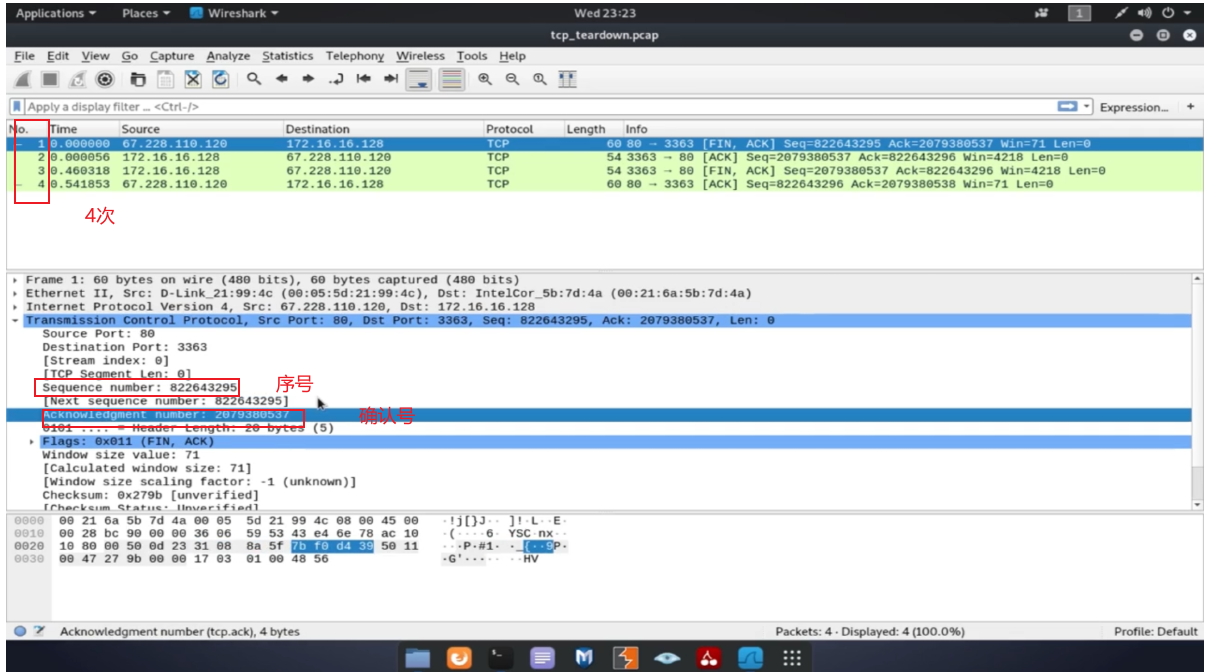Save this capture file from toolbar
The width and height of the screenshot is (1218, 672).
[x=166, y=79]
